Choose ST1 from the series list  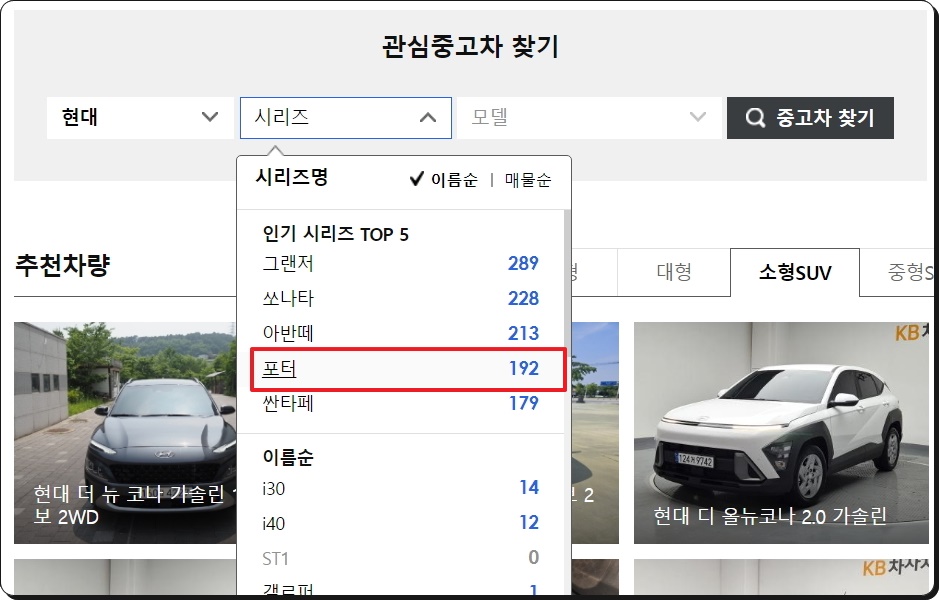coord(401,558)
